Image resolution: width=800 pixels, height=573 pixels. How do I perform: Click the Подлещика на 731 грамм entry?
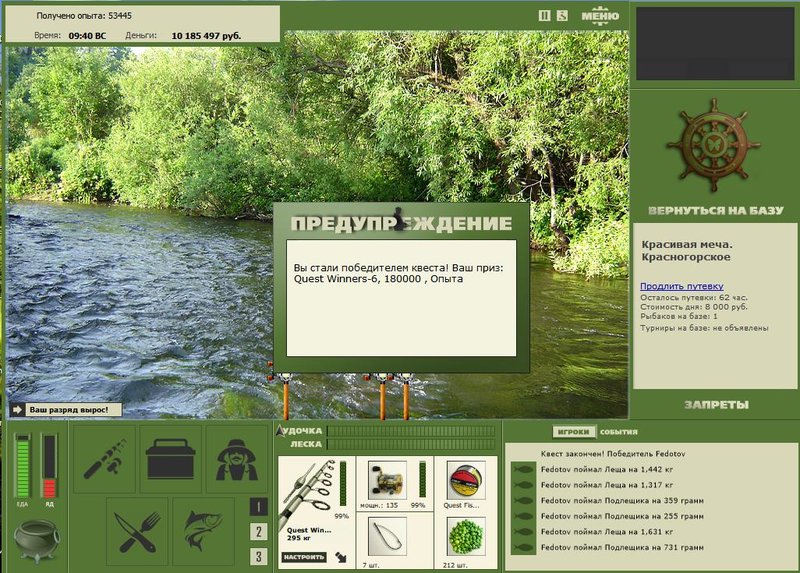point(622,547)
